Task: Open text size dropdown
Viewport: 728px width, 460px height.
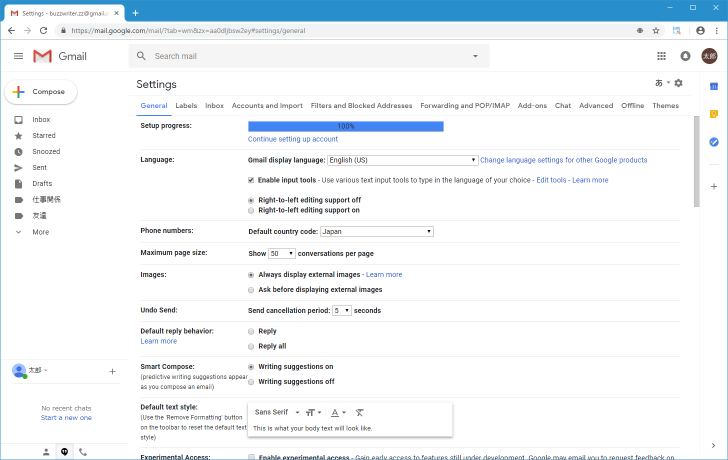Action: click(314, 412)
